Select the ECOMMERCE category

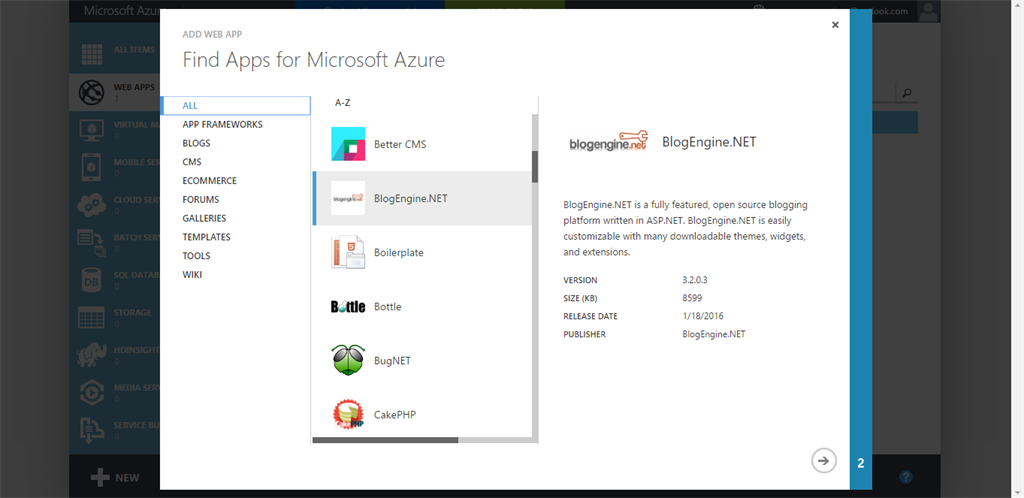(210, 181)
